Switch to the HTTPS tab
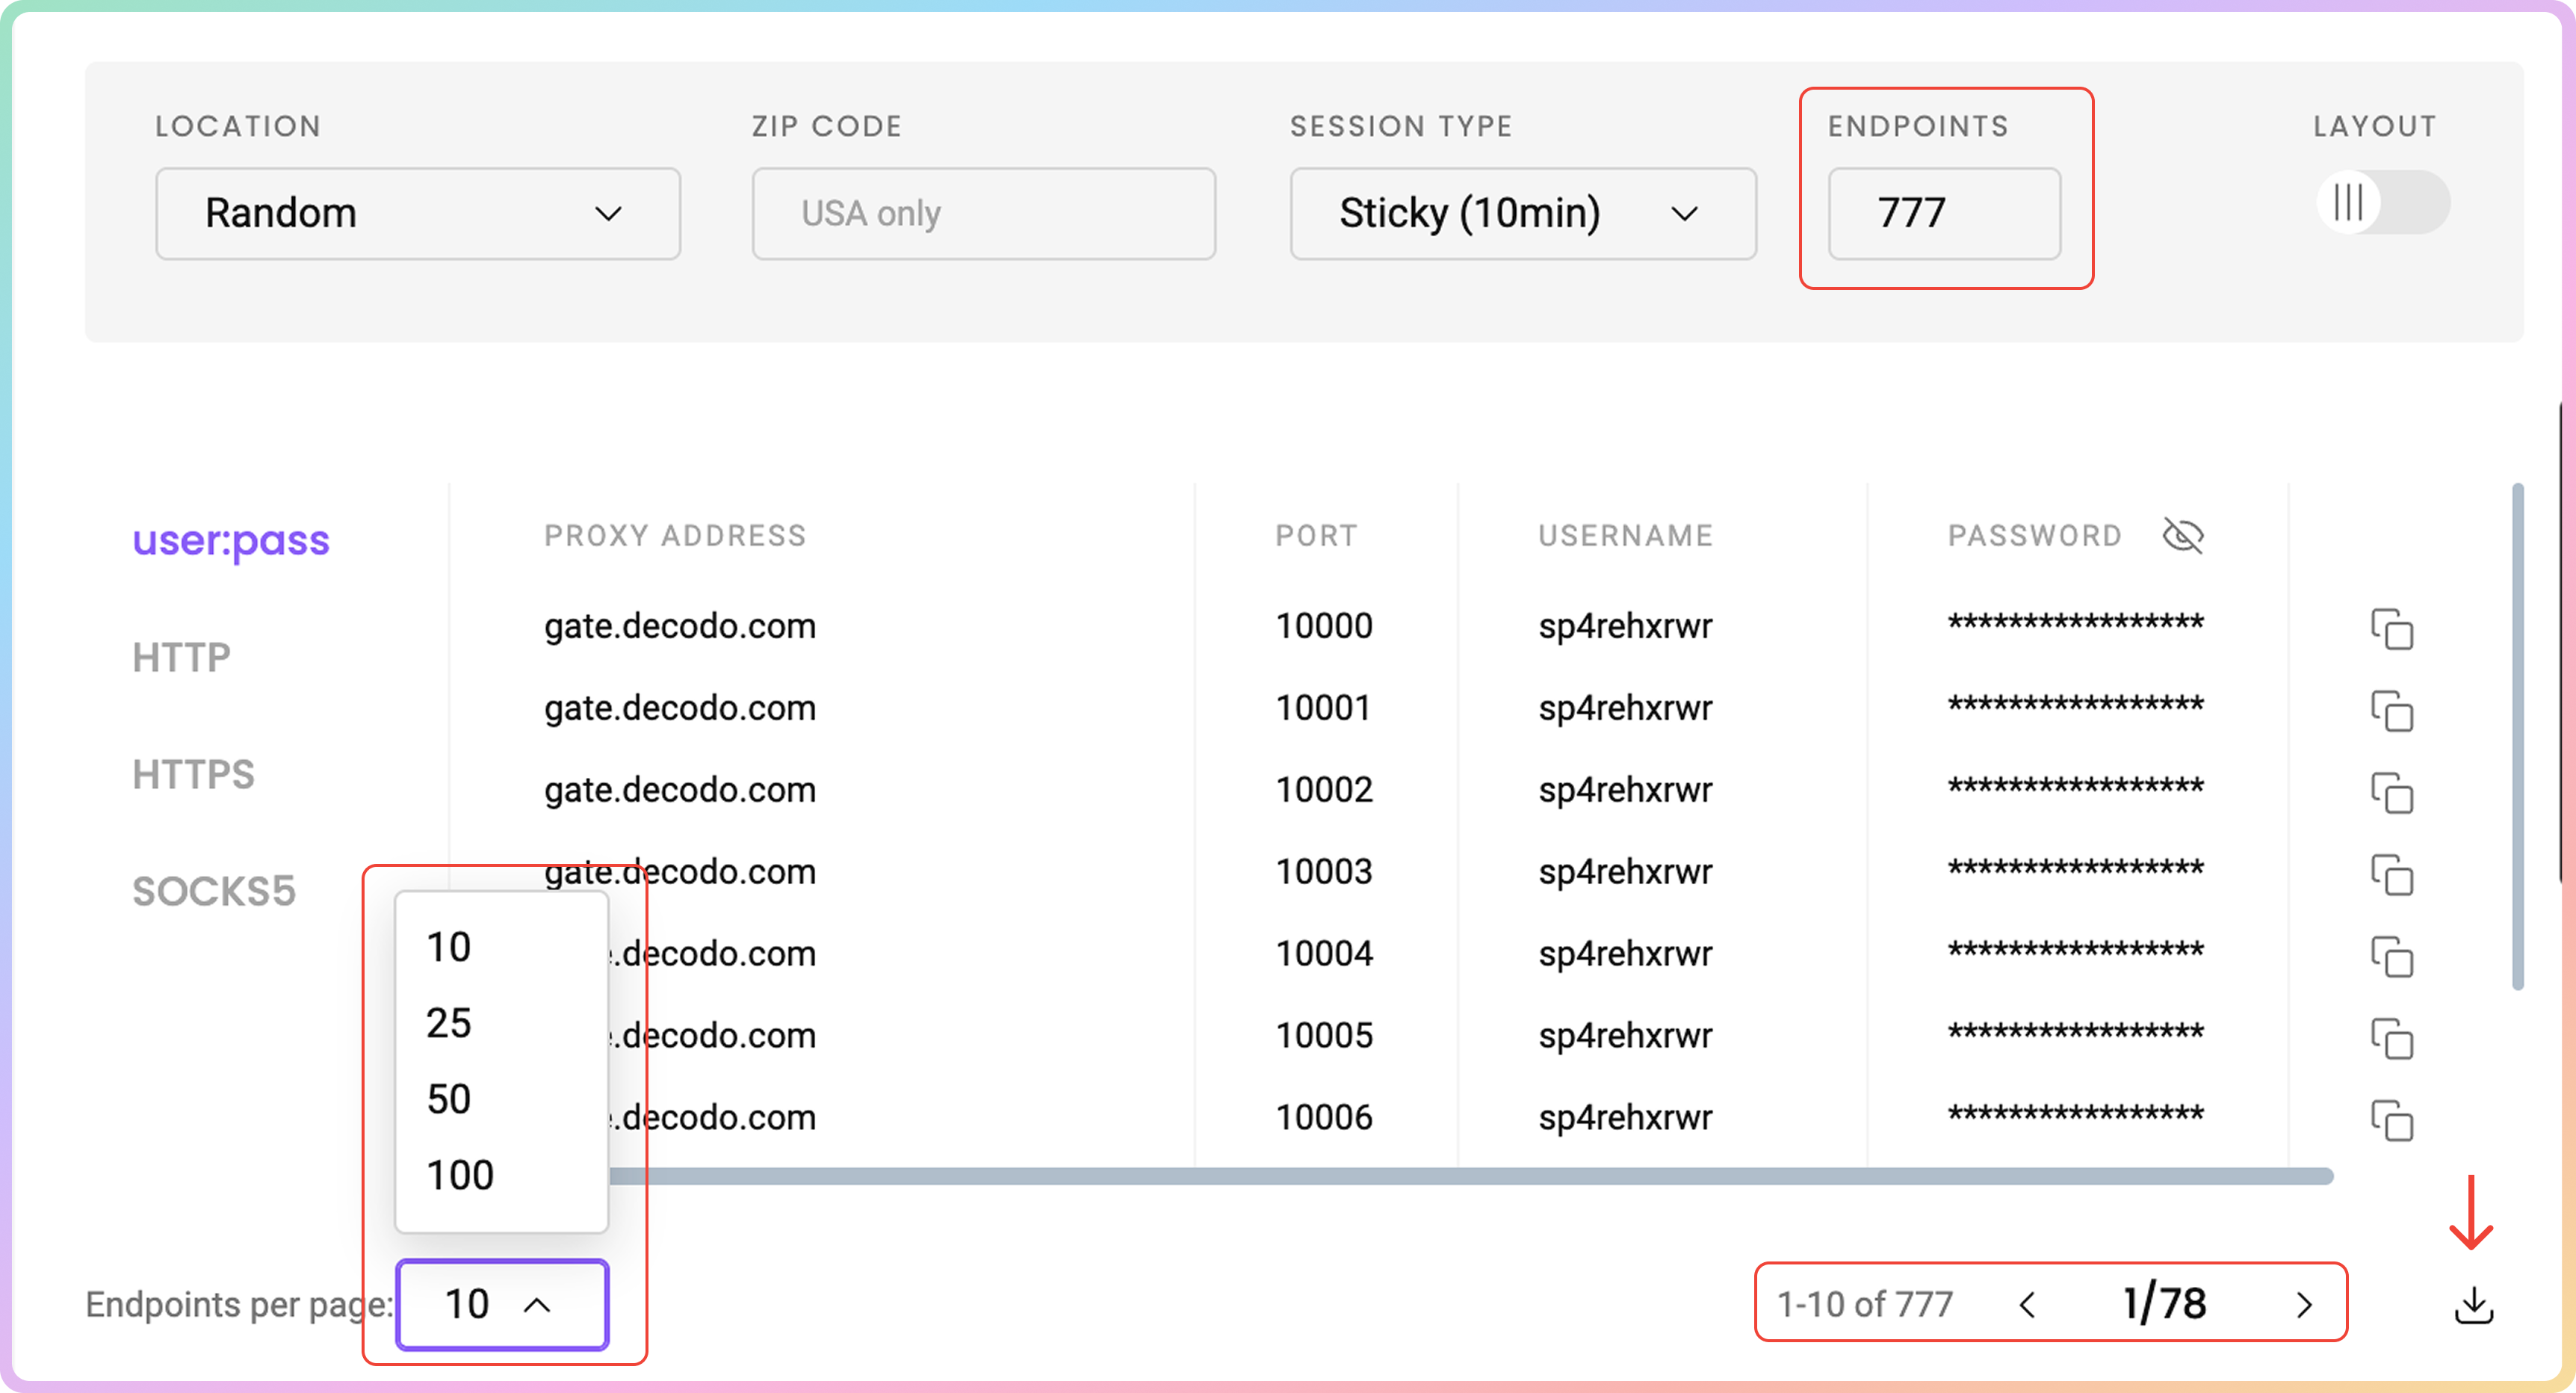The height and width of the screenshot is (1393, 2576). [193, 775]
